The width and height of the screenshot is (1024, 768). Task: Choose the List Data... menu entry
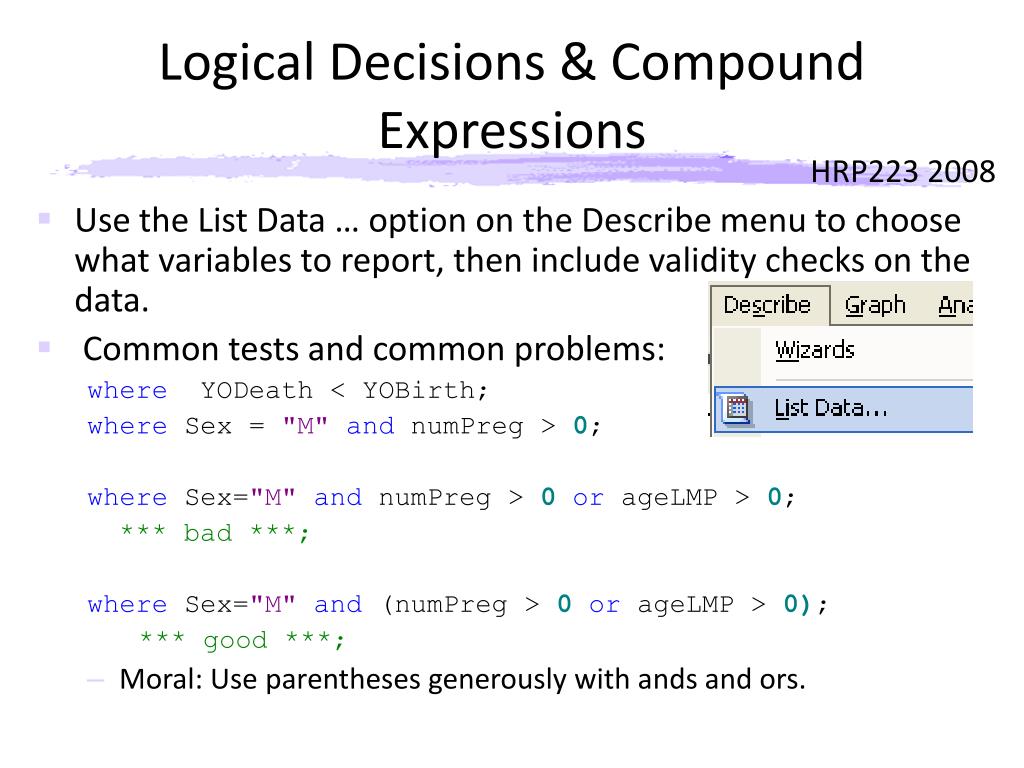(x=843, y=409)
